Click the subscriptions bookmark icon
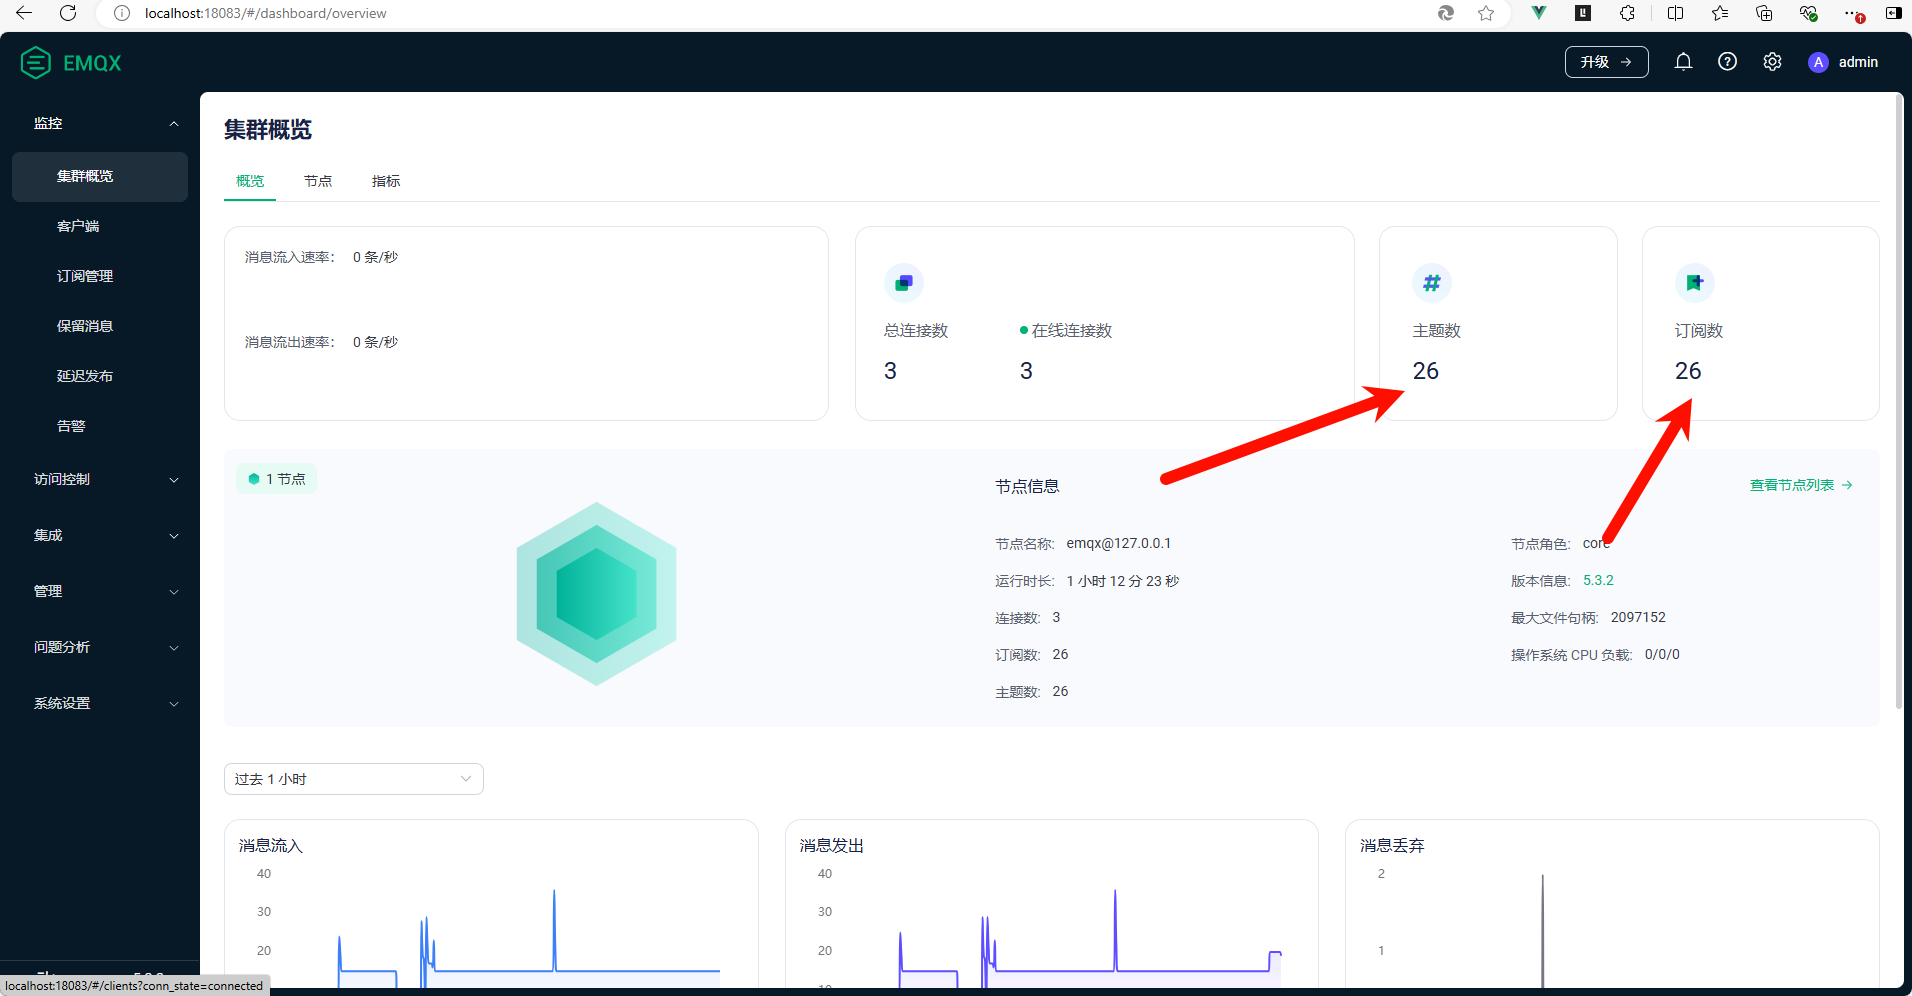The width and height of the screenshot is (1912, 996). [1695, 283]
